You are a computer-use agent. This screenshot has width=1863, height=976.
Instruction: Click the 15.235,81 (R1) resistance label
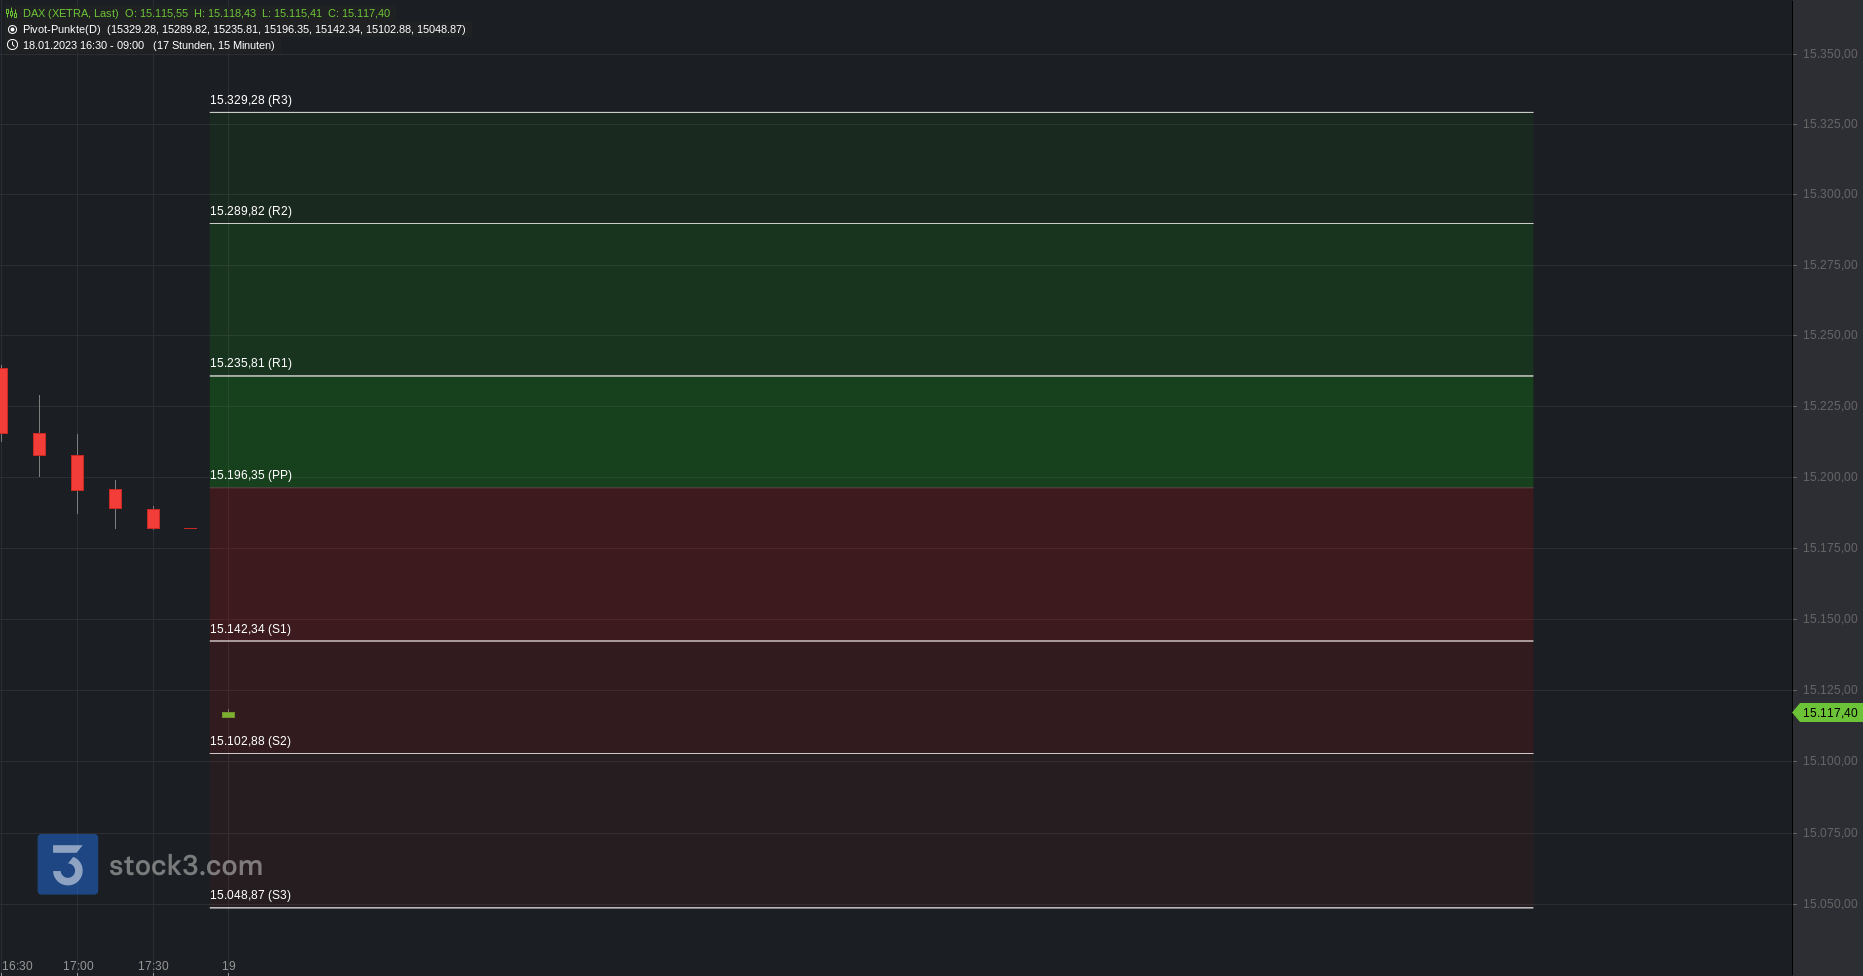coord(251,363)
